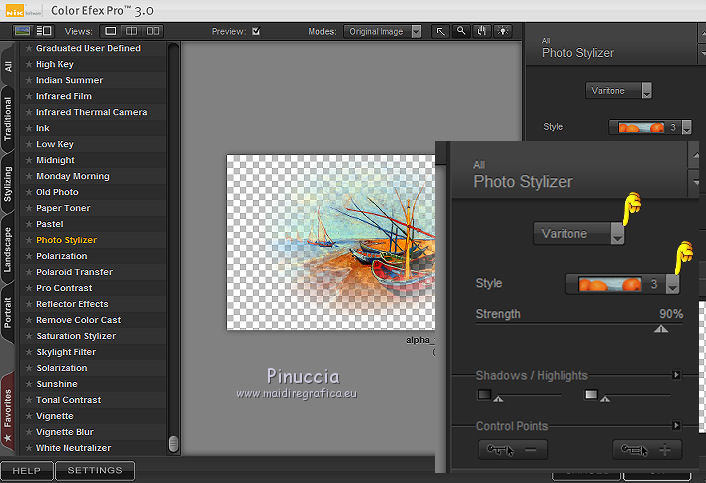Screen dimensions: 706x483
Task: Switch to split preview view
Action: 133,31
